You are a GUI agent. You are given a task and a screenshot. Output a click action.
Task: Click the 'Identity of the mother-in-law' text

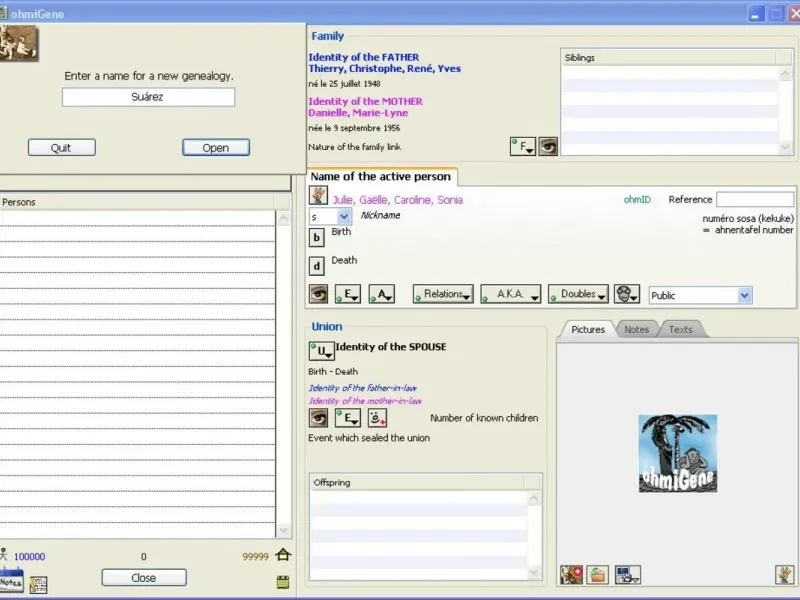pyautogui.click(x=365, y=401)
